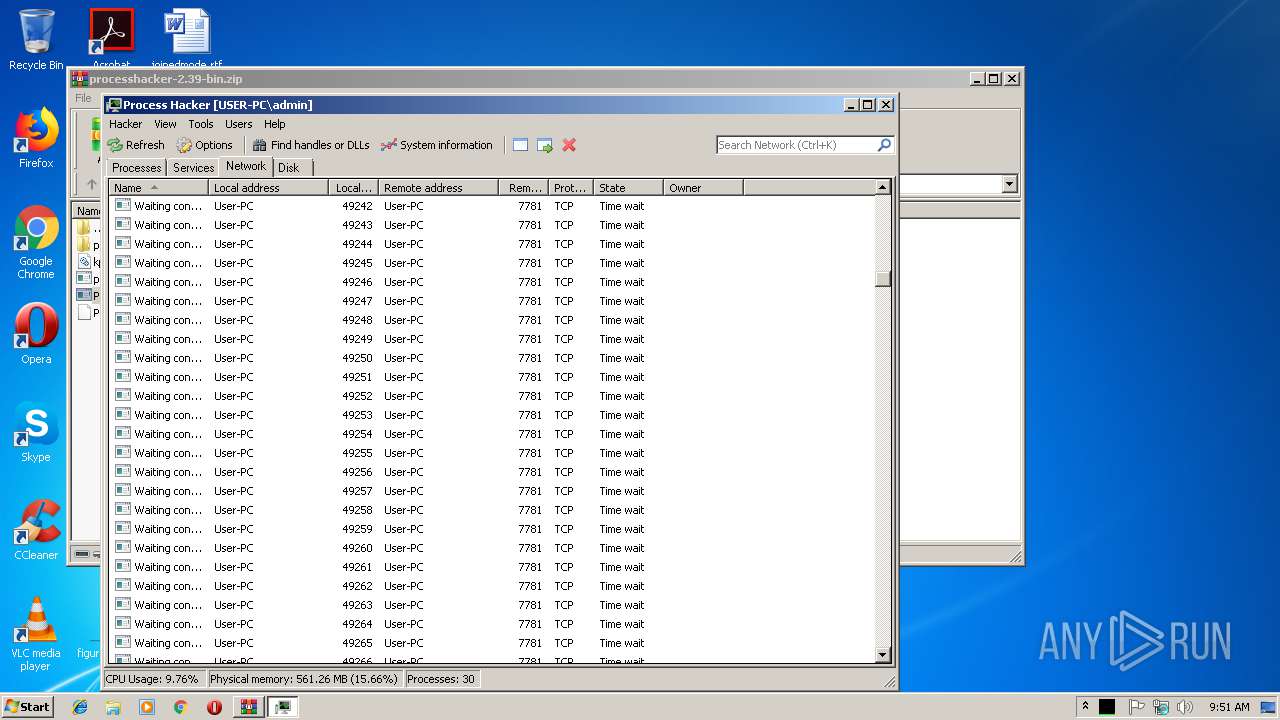Open the Google Chrome desktop shortcut
This screenshot has width=1280, height=720.
point(36,243)
